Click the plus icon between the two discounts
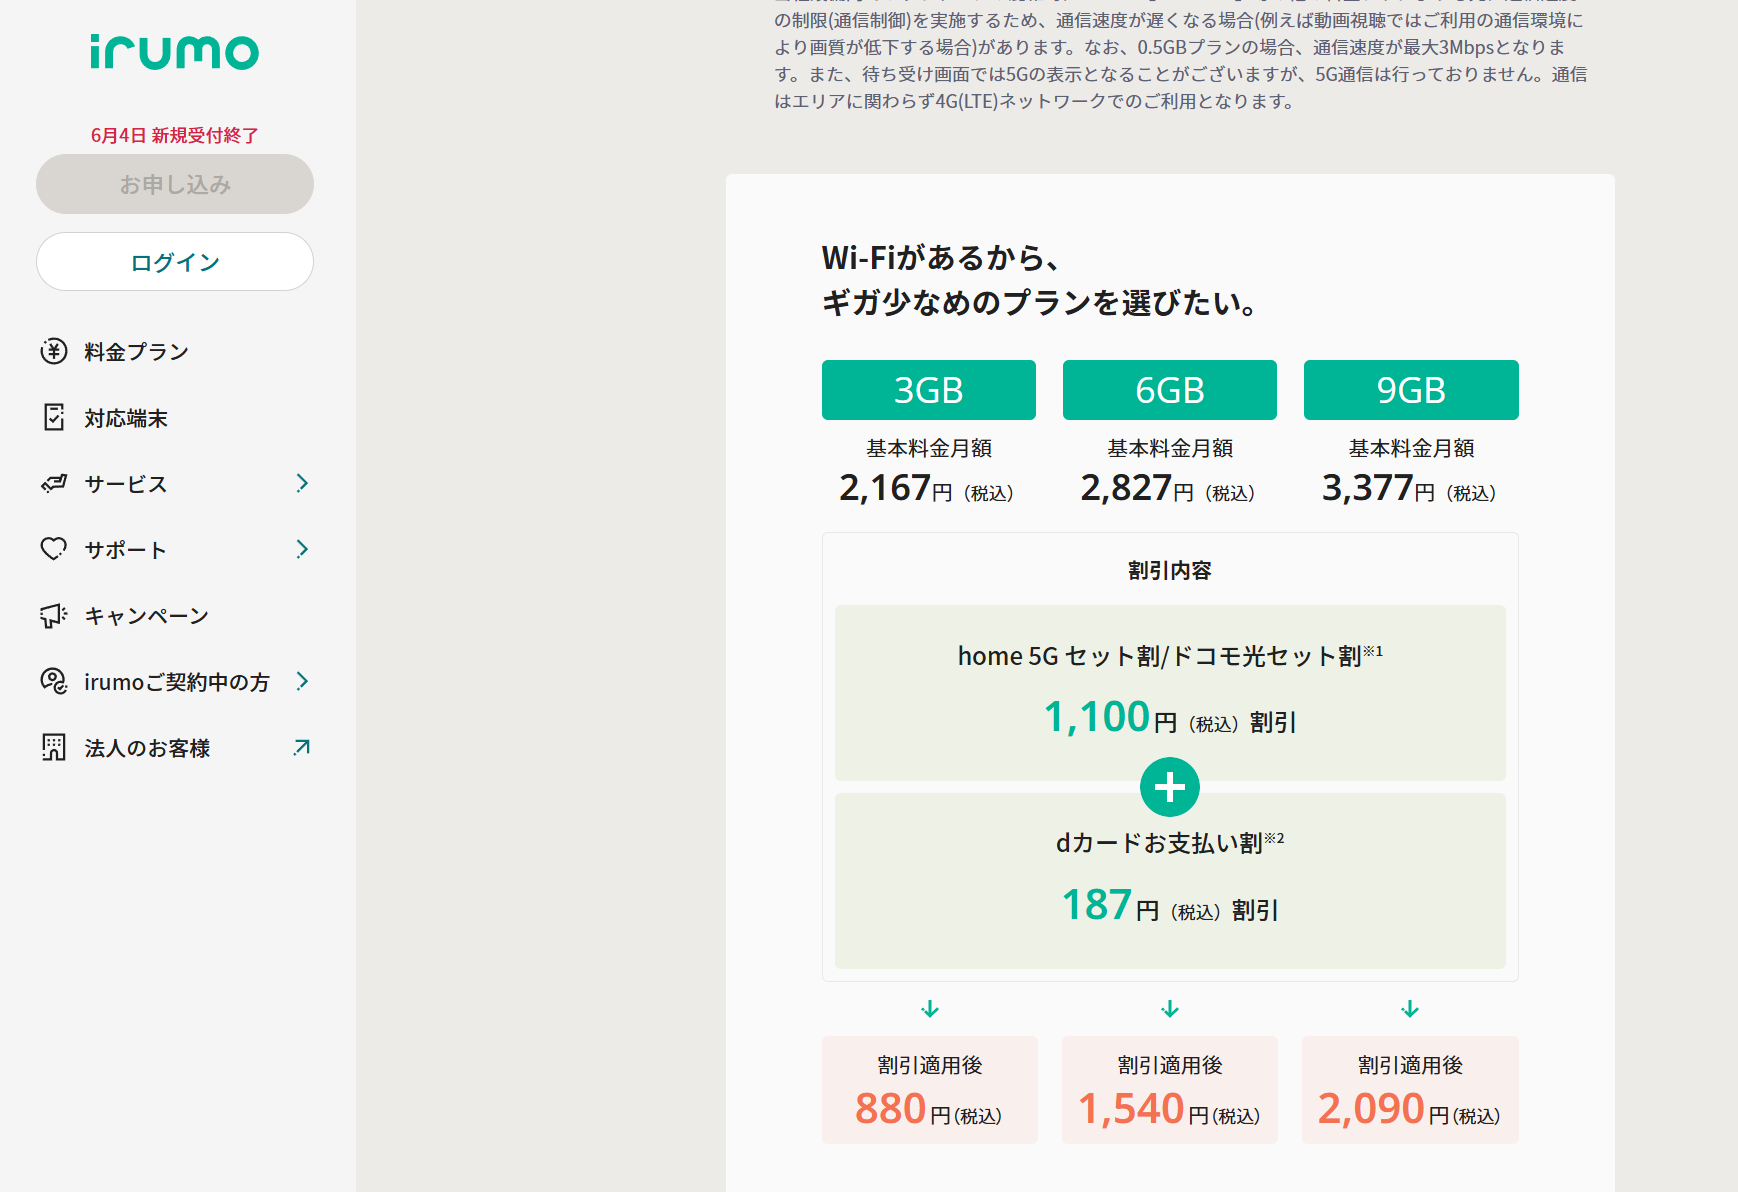1738x1192 pixels. (x=1169, y=786)
